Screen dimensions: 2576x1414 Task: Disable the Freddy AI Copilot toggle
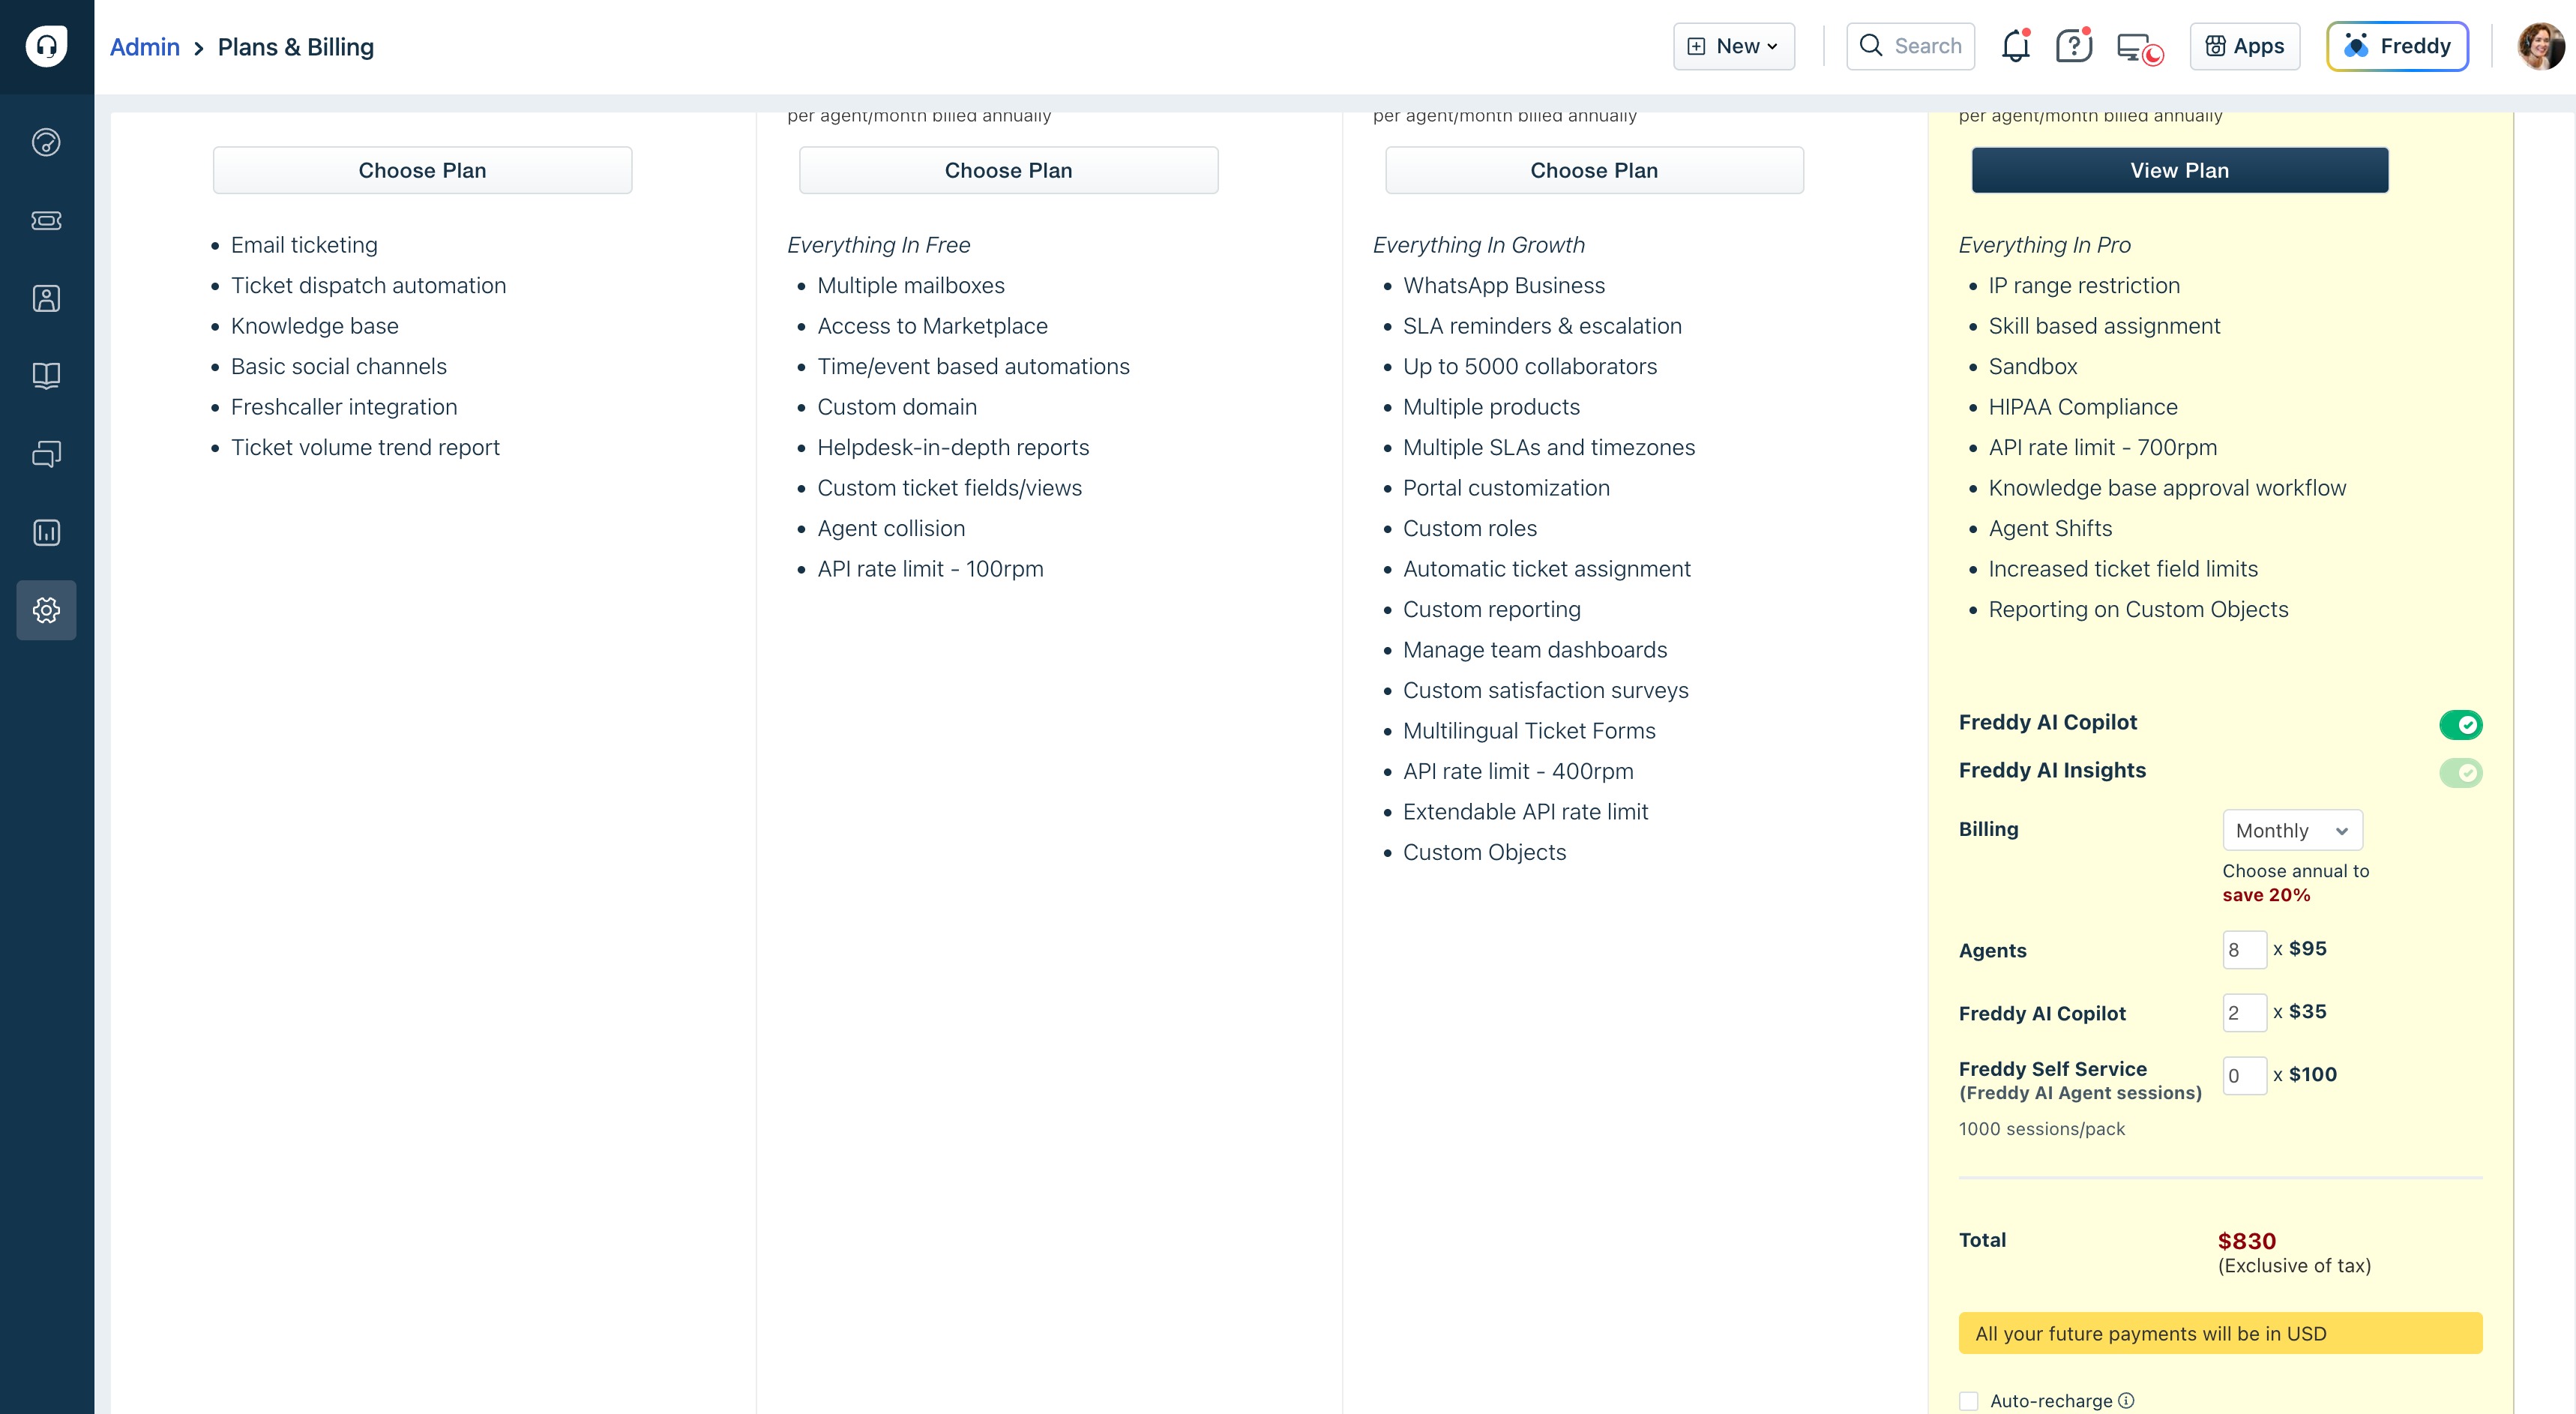click(x=2460, y=724)
